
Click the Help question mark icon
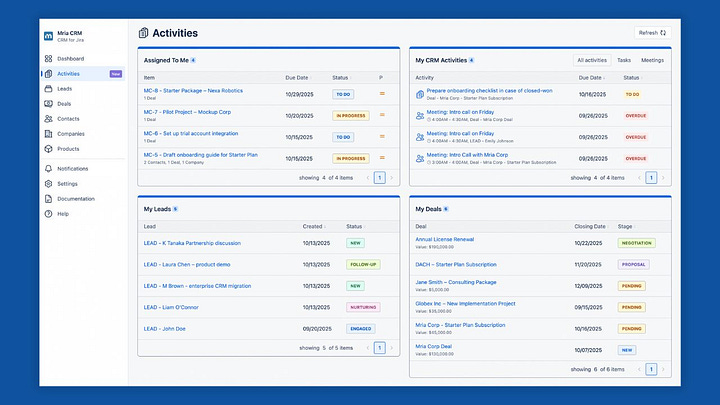pos(48,214)
